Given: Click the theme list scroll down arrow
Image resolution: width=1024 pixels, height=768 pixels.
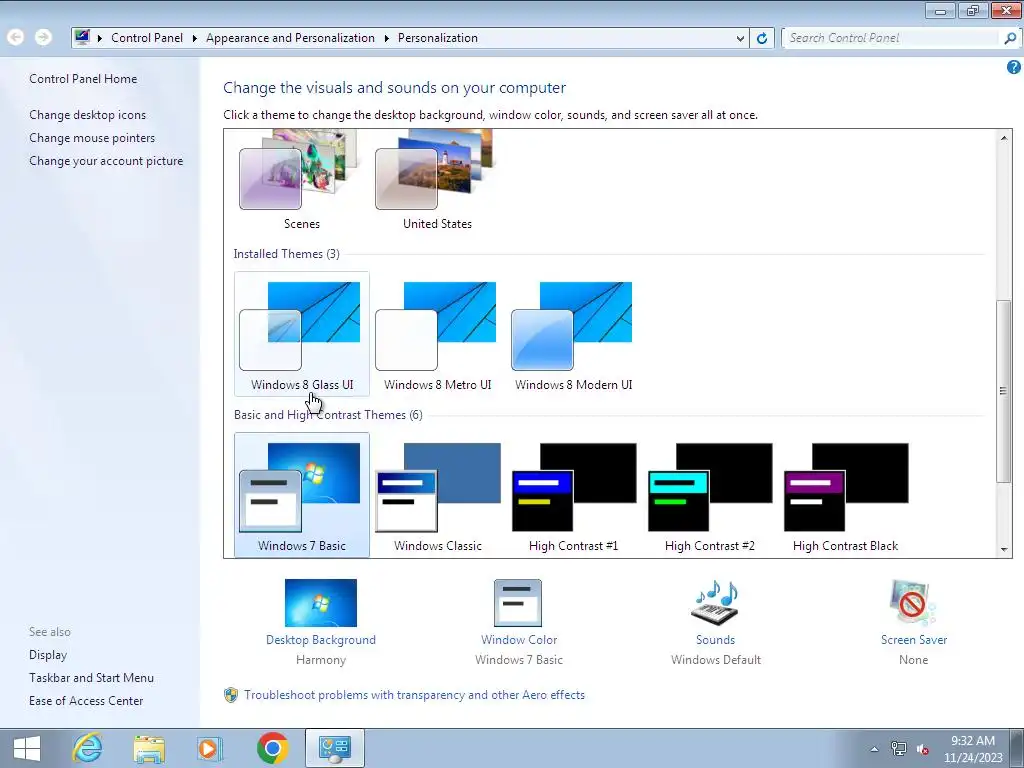Looking at the screenshot, I should tap(1004, 550).
